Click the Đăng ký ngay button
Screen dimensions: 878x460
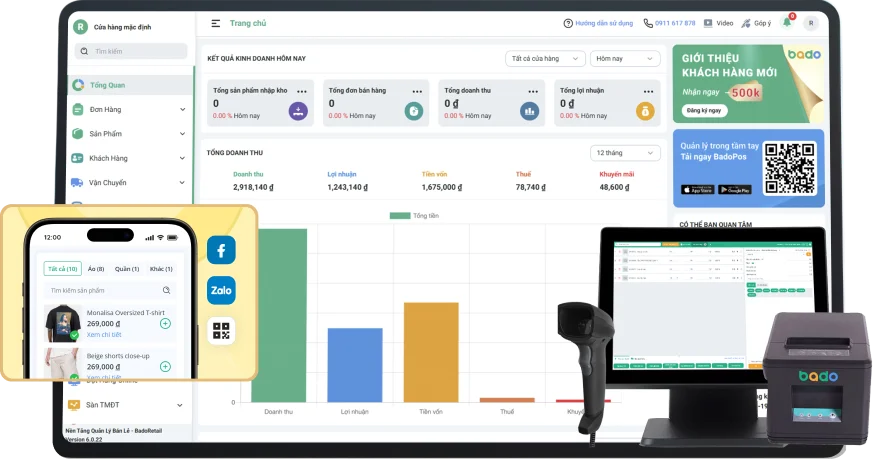point(704,111)
